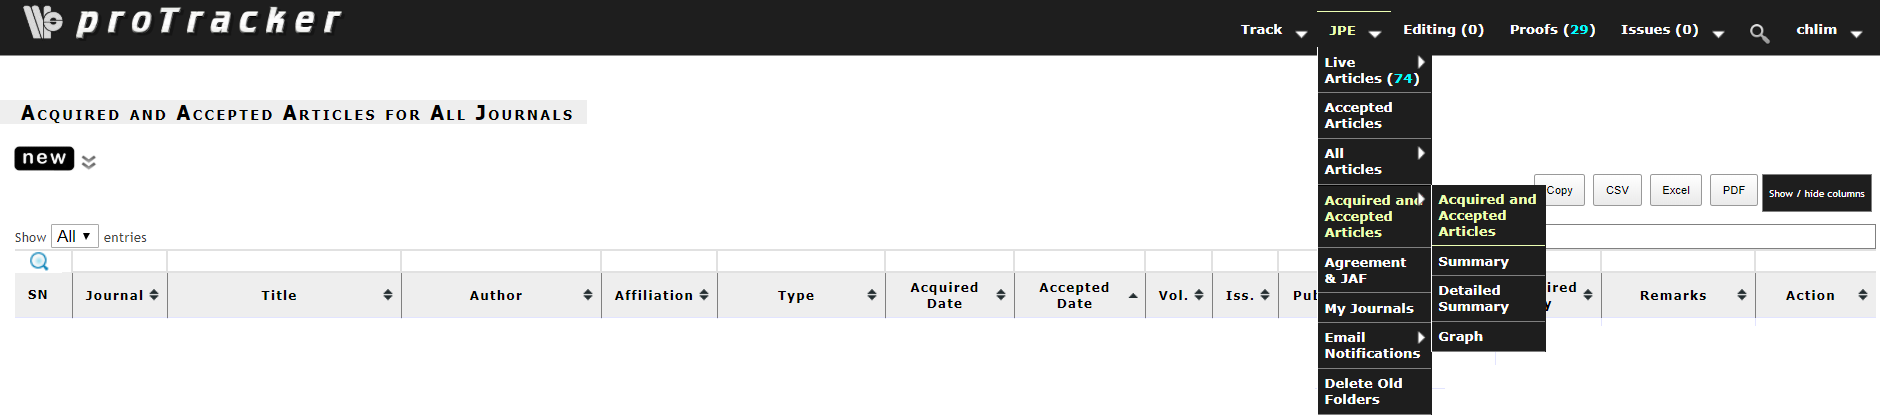Click the search magnifier icon in navbar

(1759, 34)
